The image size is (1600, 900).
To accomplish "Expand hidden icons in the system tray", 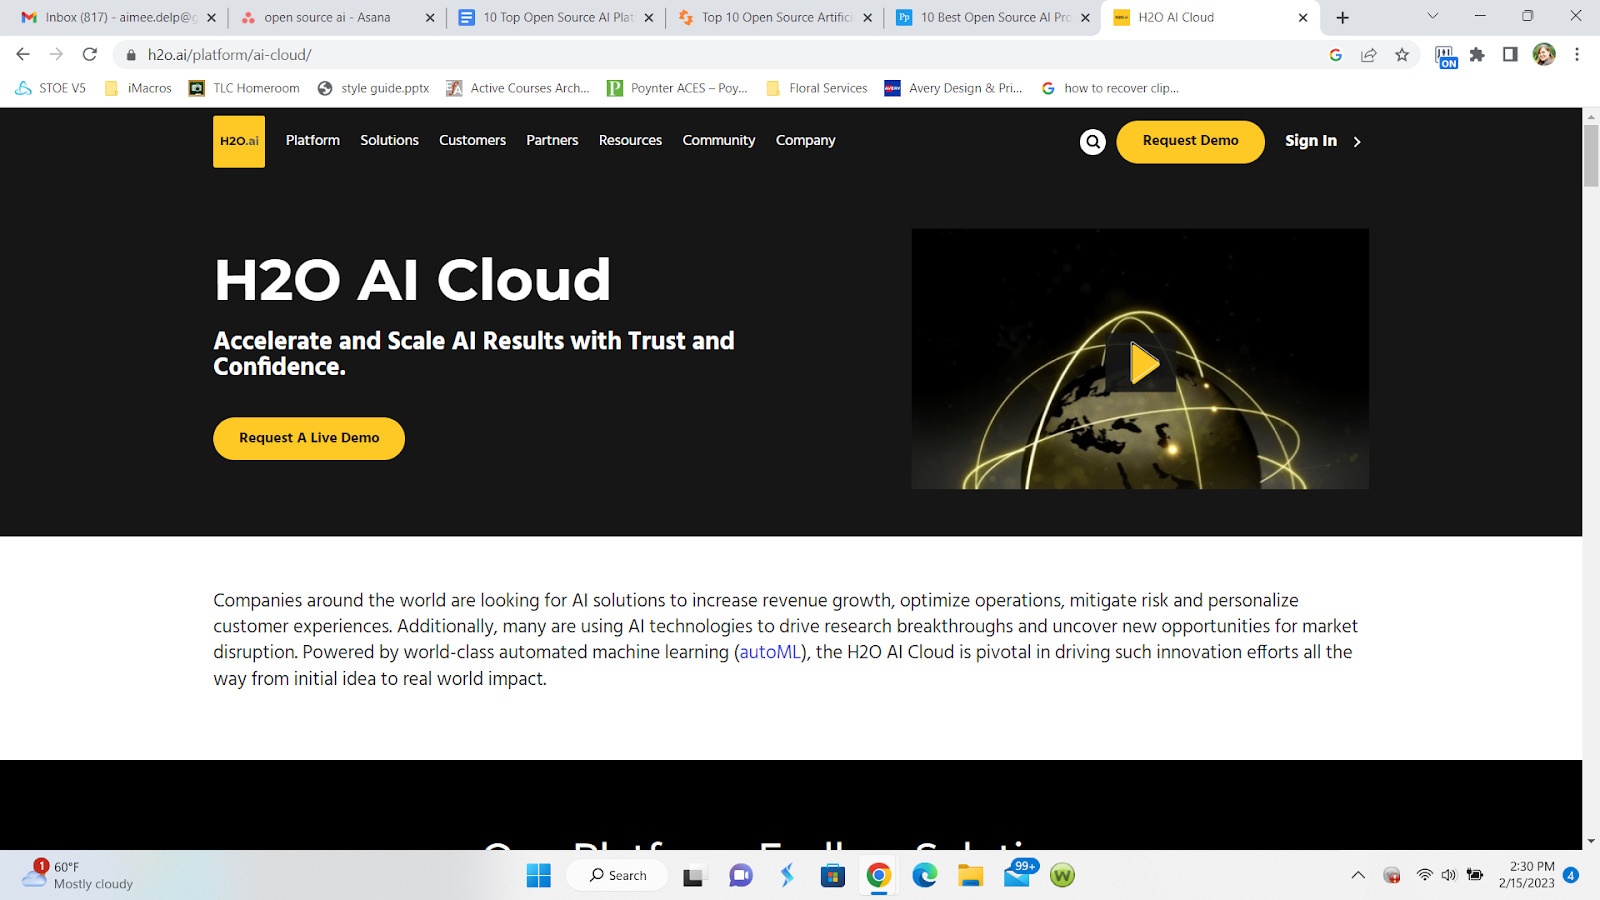I will point(1357,874).
